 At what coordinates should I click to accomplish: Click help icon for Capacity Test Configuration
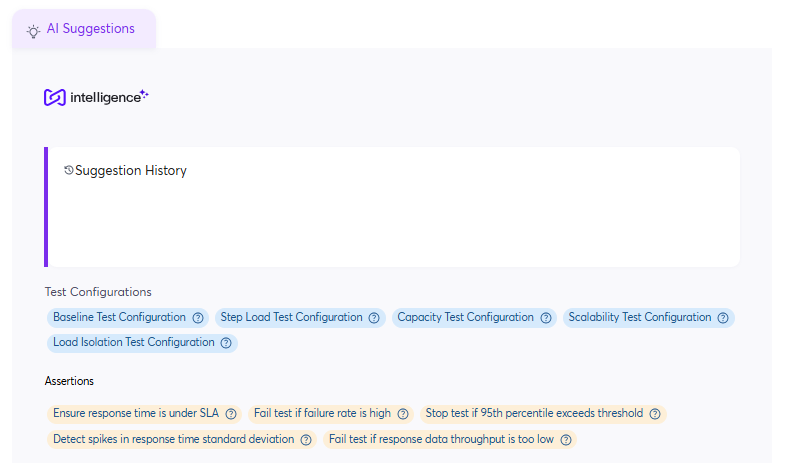point(546,318)
